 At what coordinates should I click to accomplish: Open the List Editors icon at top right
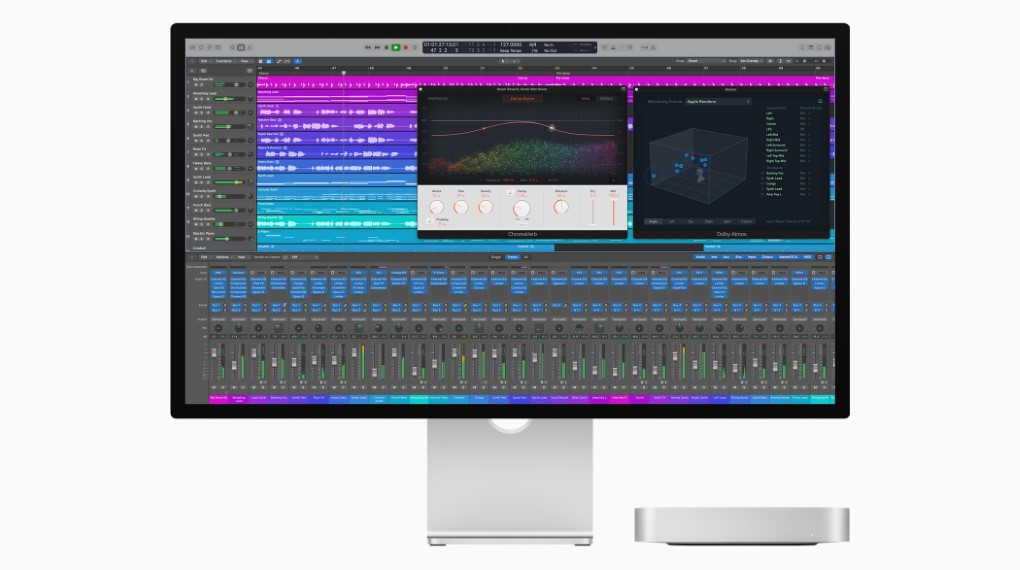[802, 48]
